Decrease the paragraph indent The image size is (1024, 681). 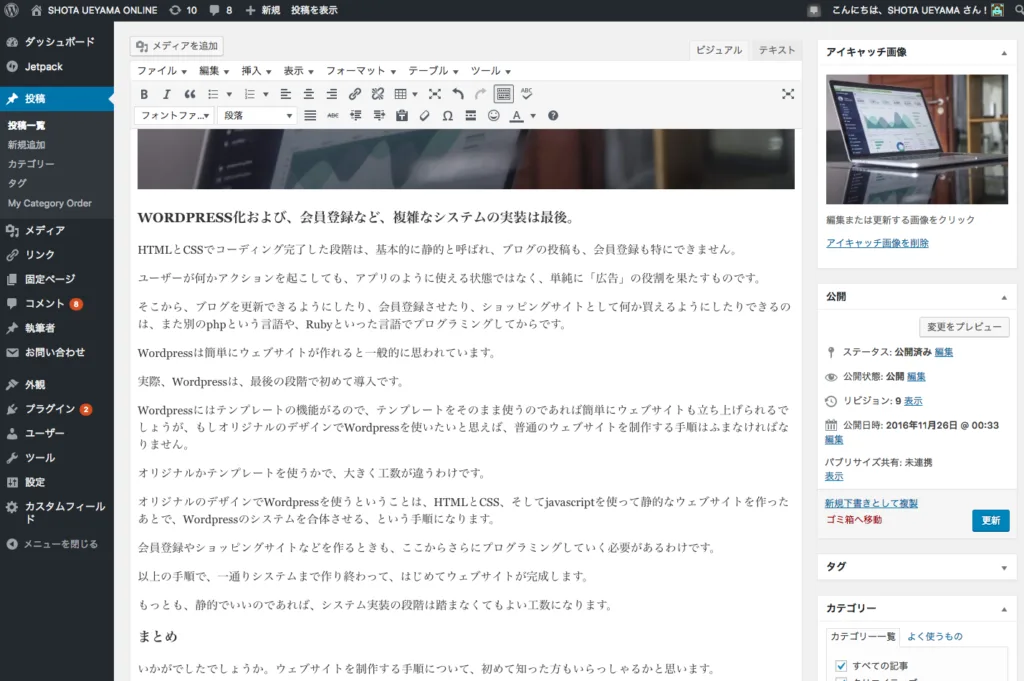356,116
